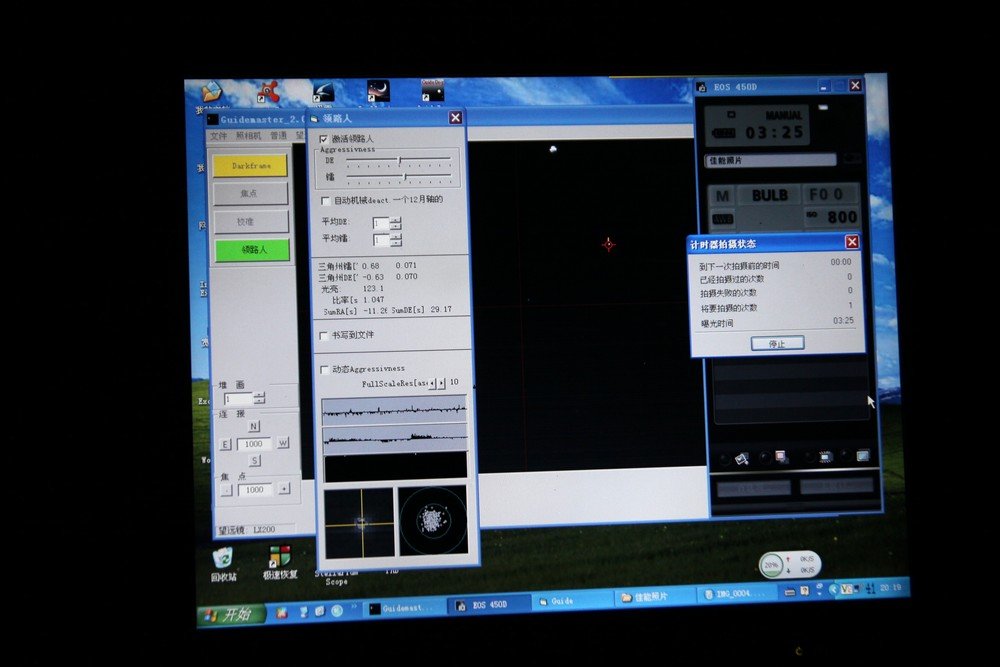
Task: Click the red crosshair guide star marker
Action: (608, 244)
